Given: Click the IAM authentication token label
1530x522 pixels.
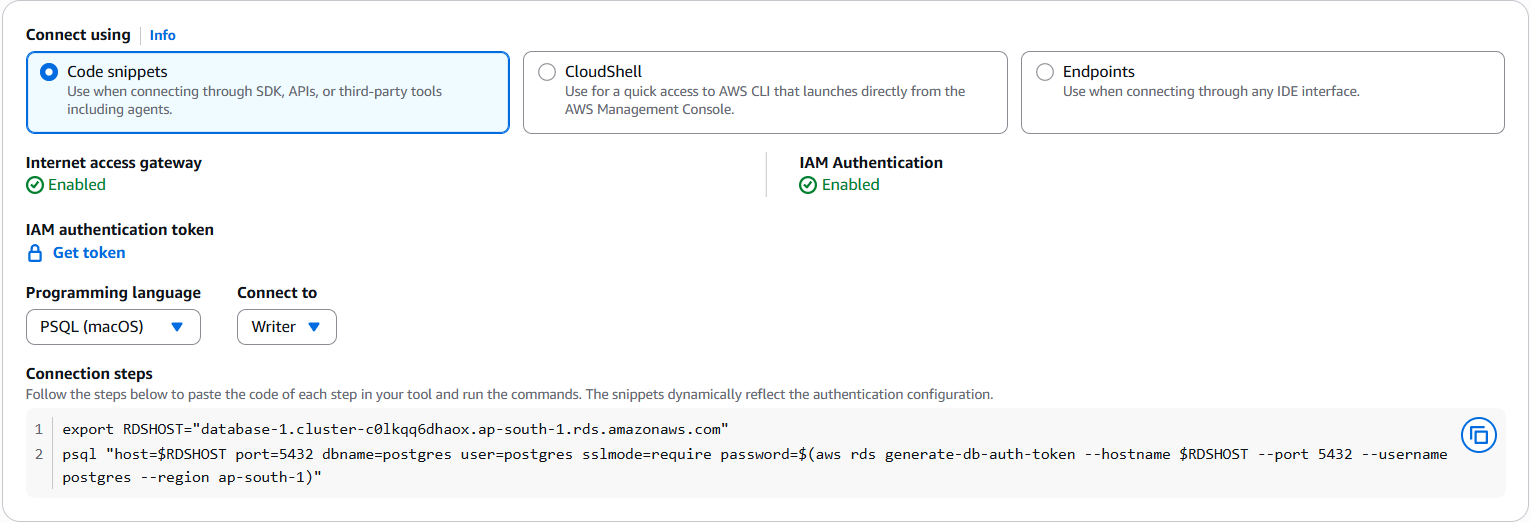Looking at the screenshot, I should (120, 230).
